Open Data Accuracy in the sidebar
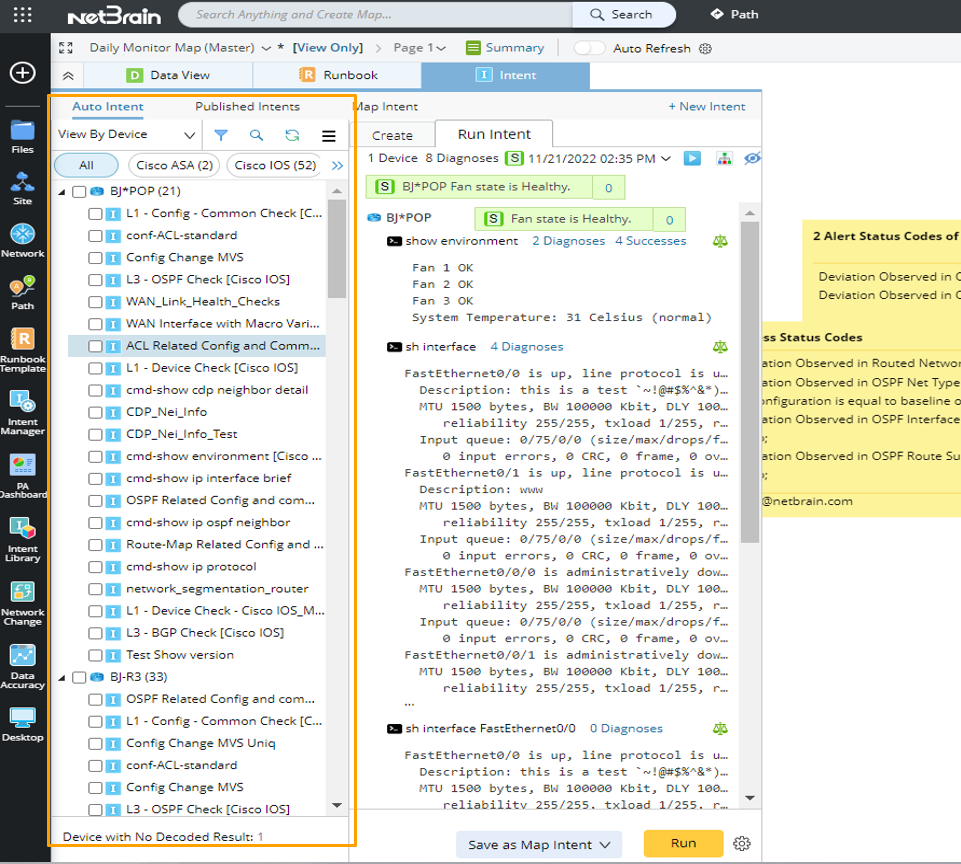The width and height of the screenshot is (961, 864). click(x=23, y=667)
